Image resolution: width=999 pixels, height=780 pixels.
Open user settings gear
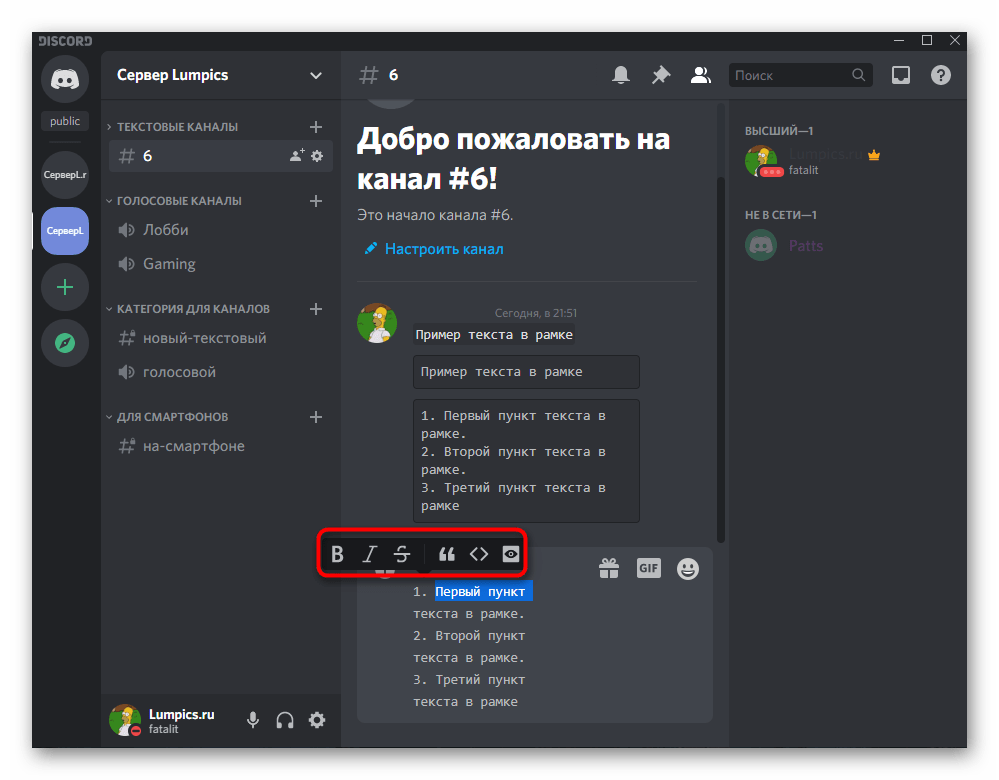[317, 720]
